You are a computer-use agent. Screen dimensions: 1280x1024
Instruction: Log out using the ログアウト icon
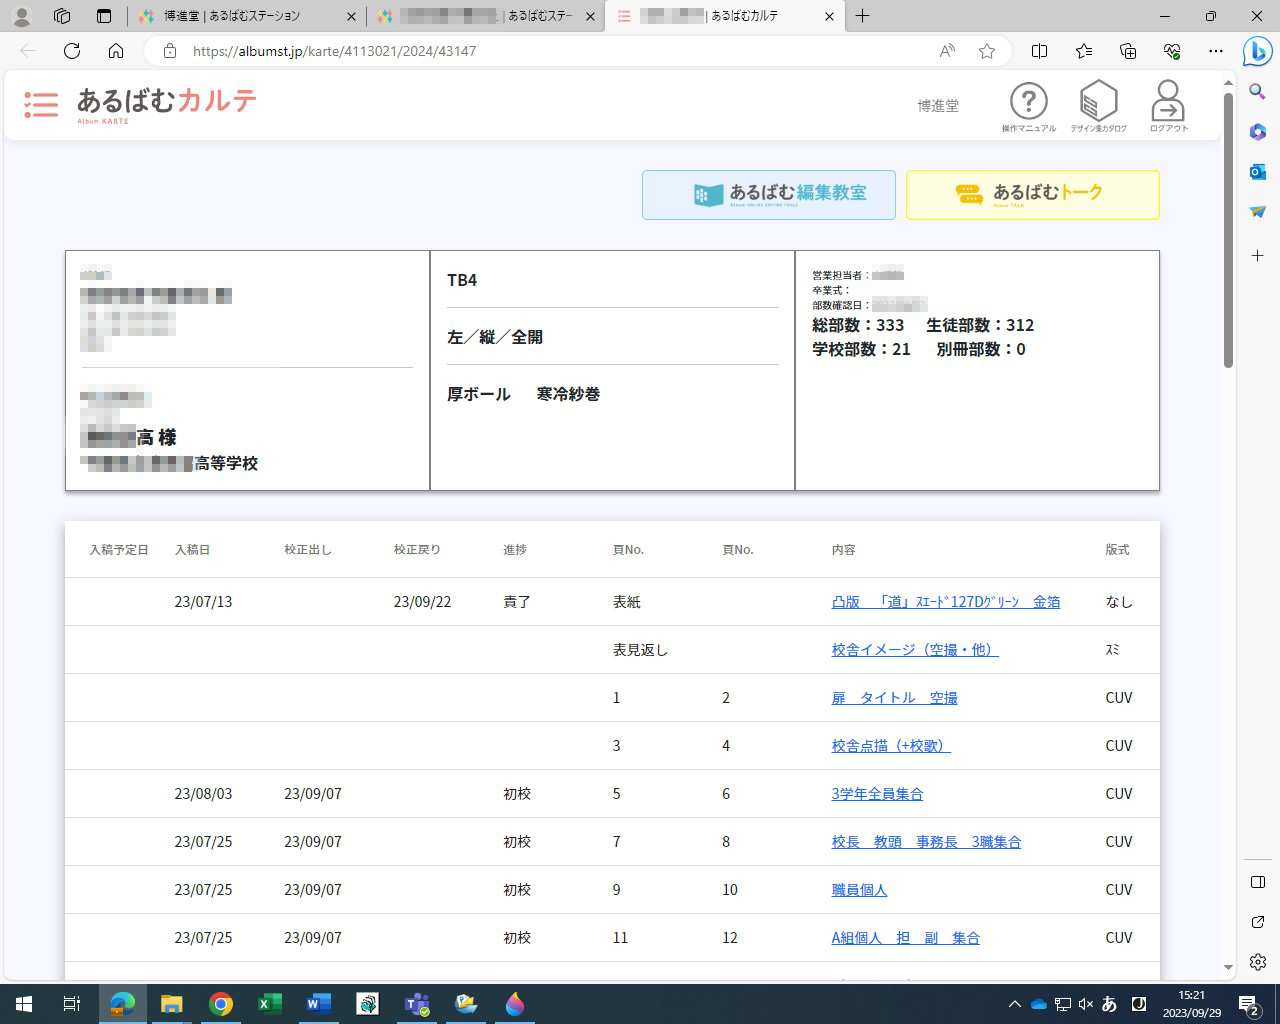[x=1168, y=100]
